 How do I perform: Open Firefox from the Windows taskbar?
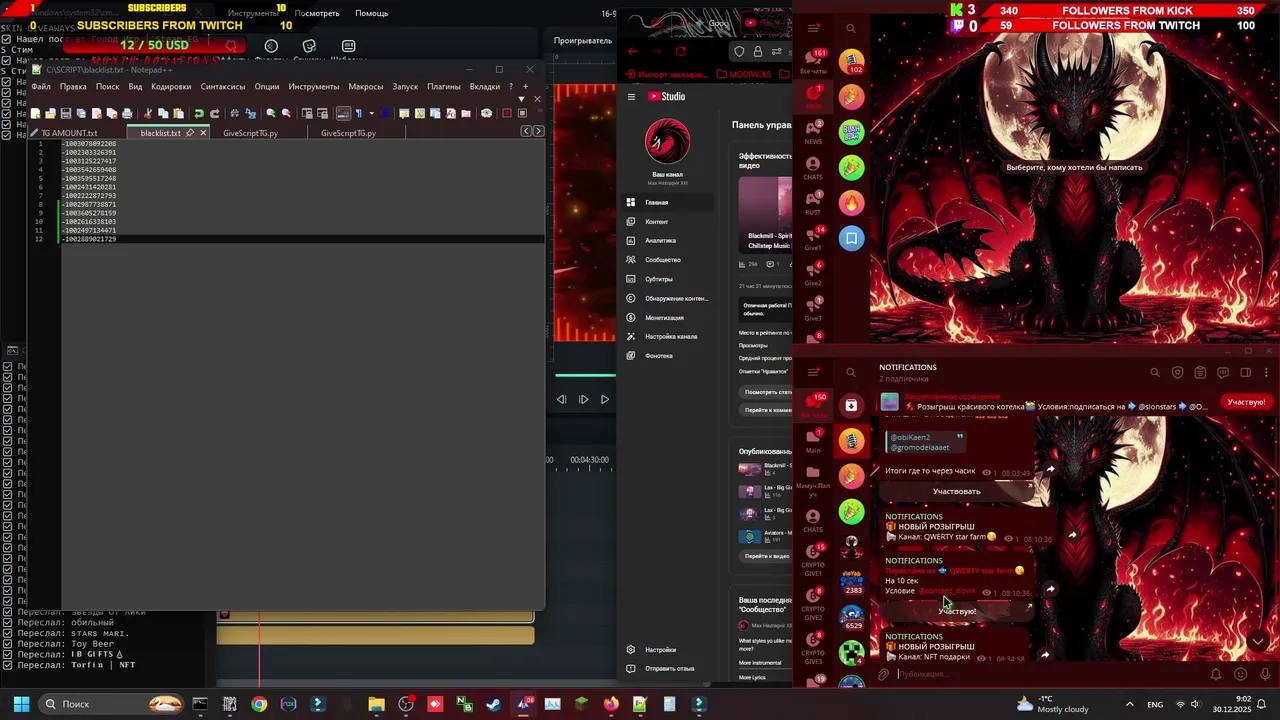pos(611,704)
